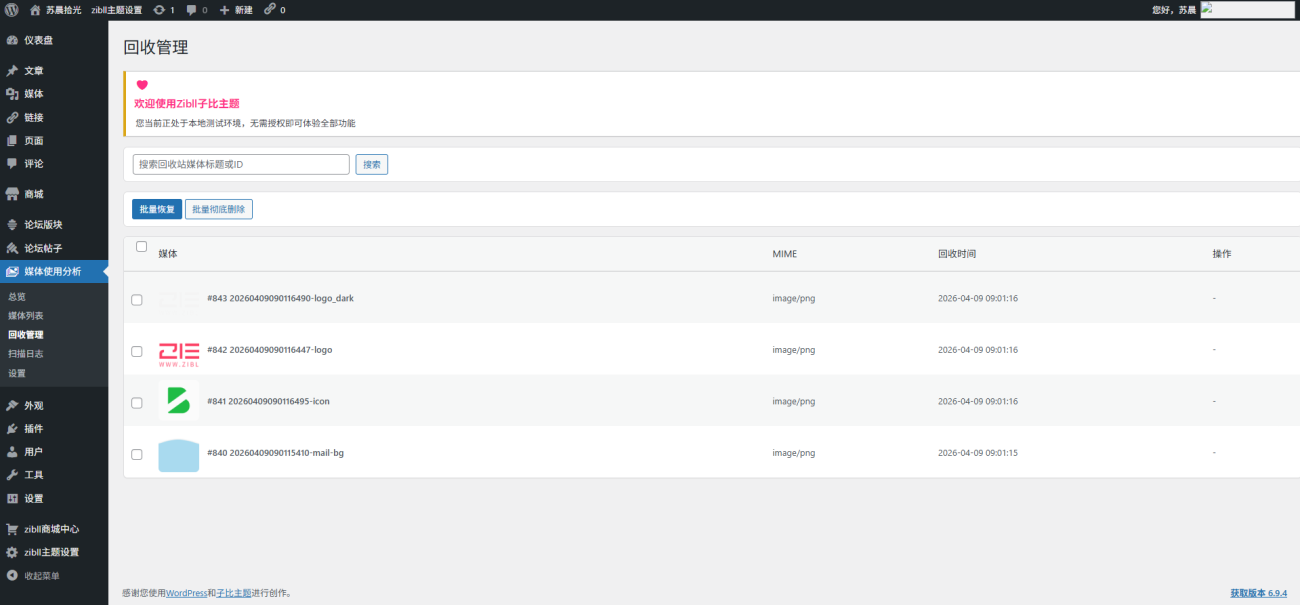1300x605 pixels.
Task: Click the #842 logo thumbnail image
Action: point(179,351)
